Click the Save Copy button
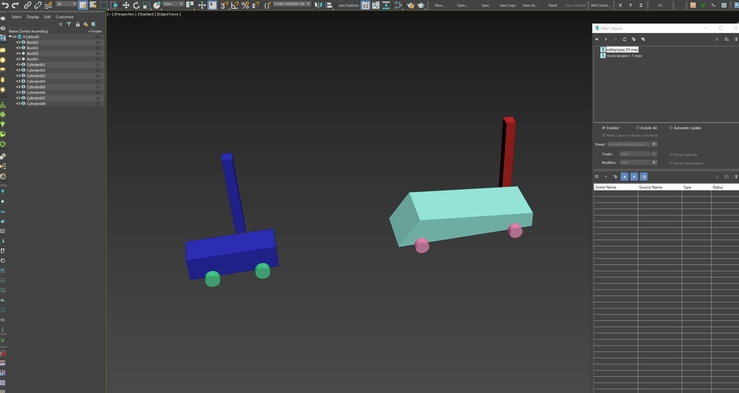 click(508, 5)
